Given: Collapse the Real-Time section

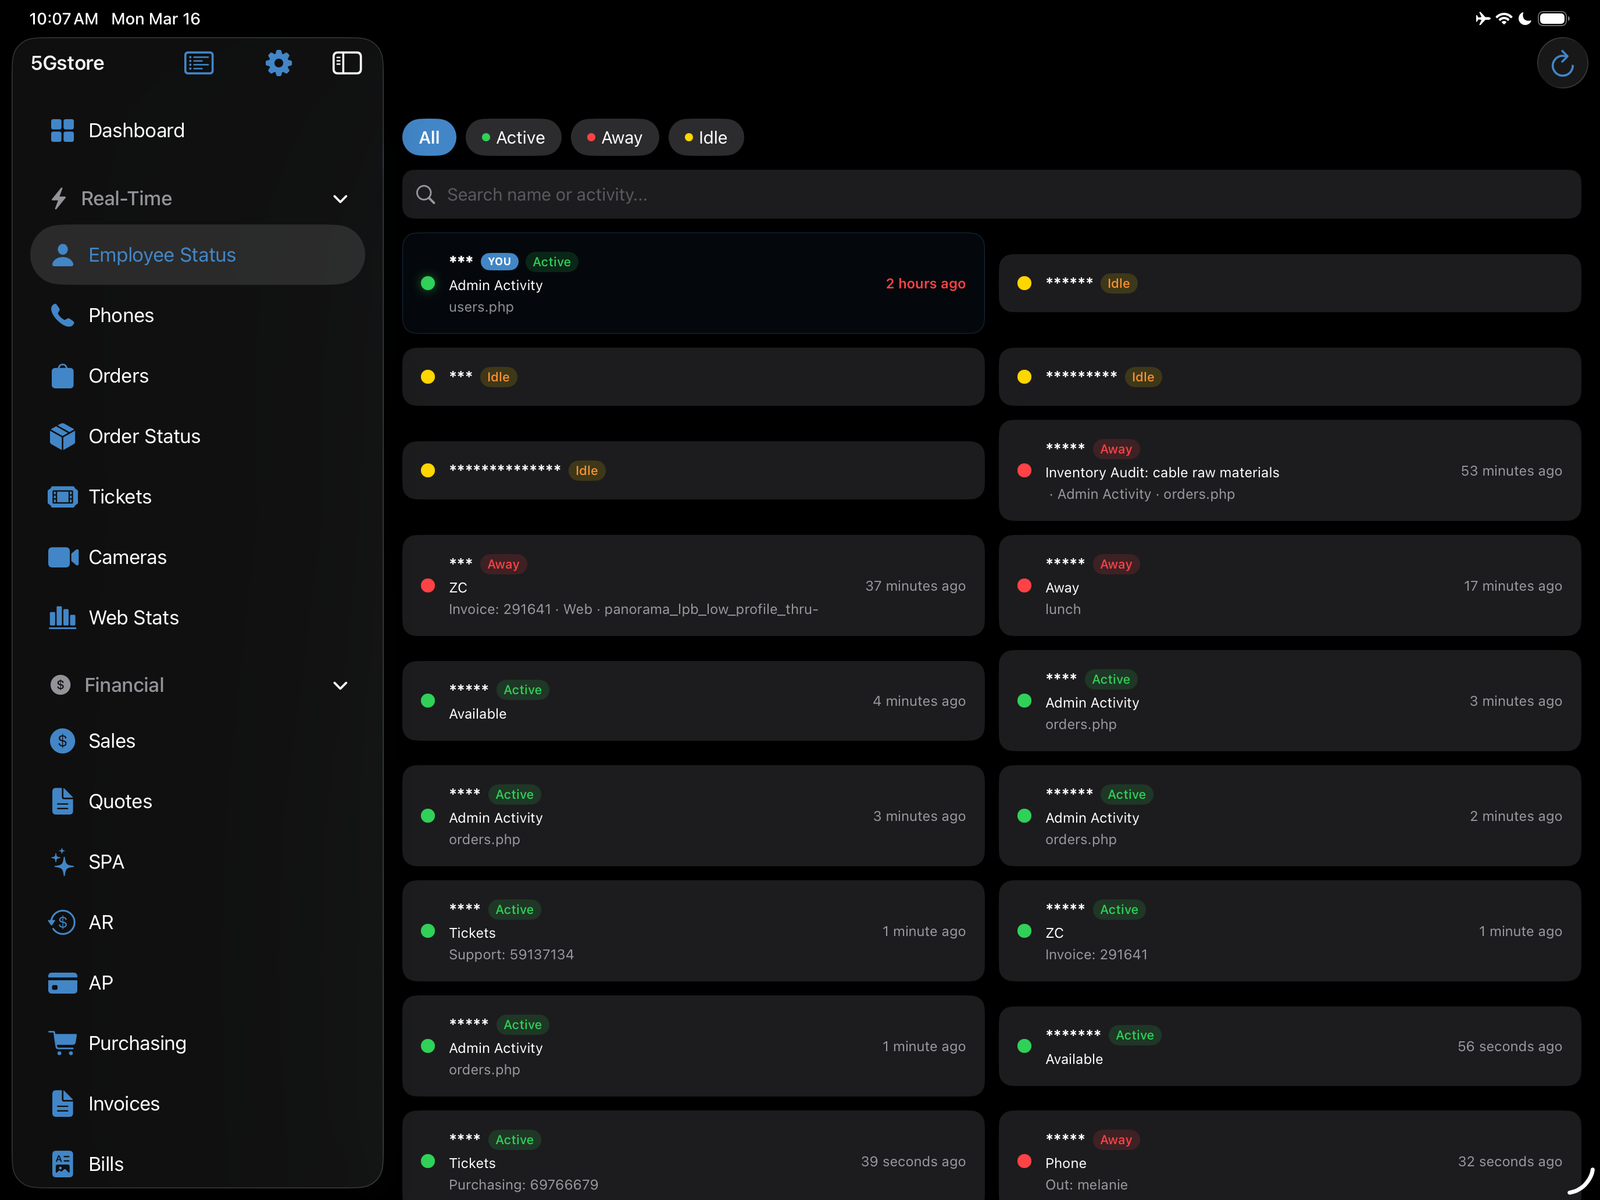Looking at the screenshot, I should point(340,198).
